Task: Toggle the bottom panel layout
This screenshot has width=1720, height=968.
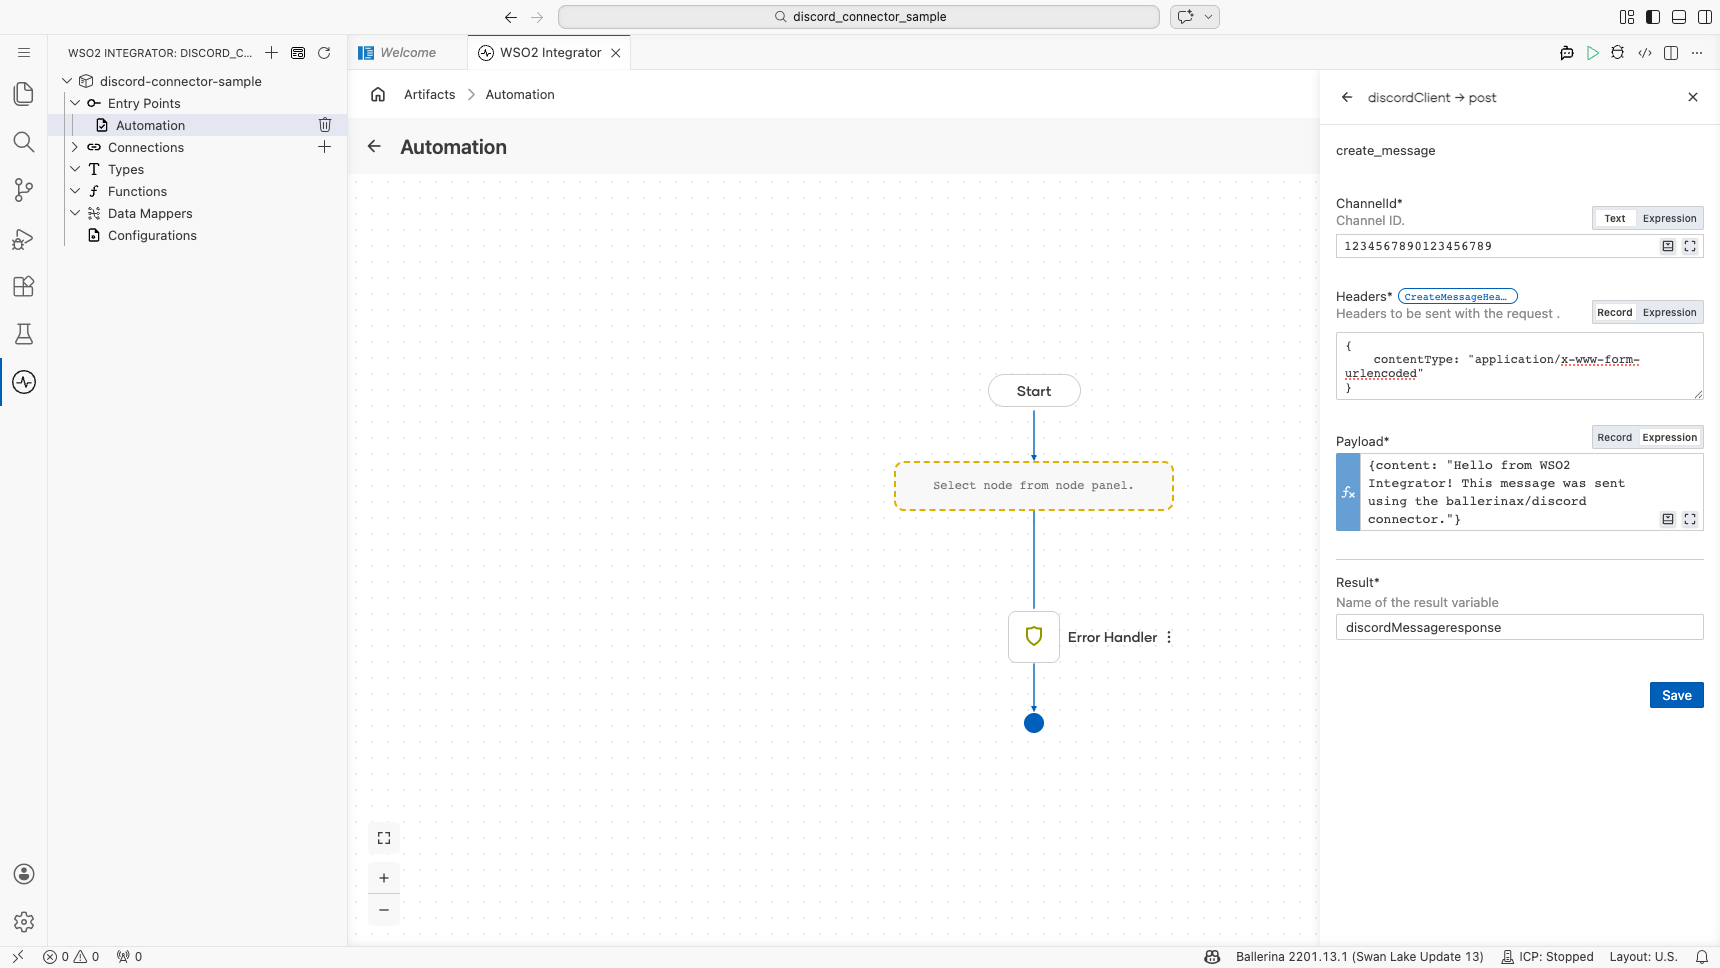Action: click(1679, 17)
